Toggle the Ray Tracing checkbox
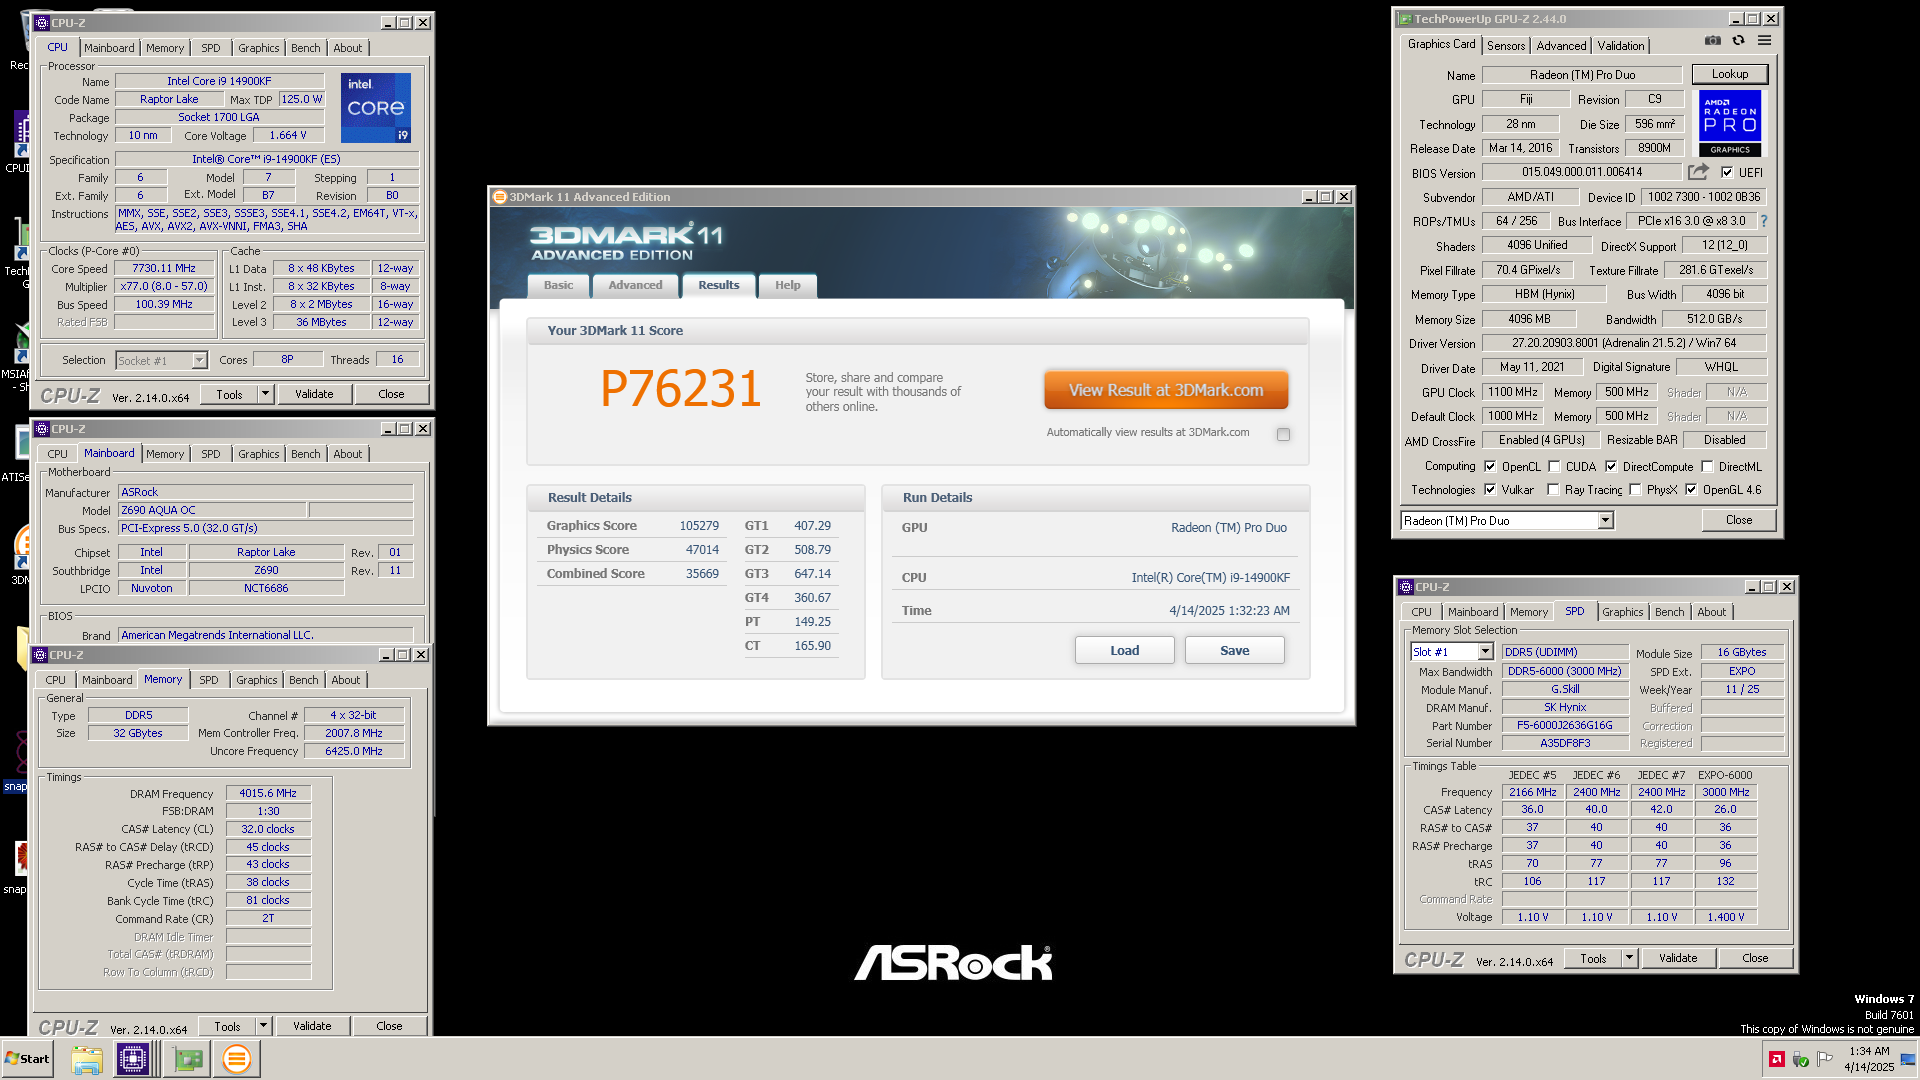This screenshot has width=1920, height=1080. coord(1553,489)
